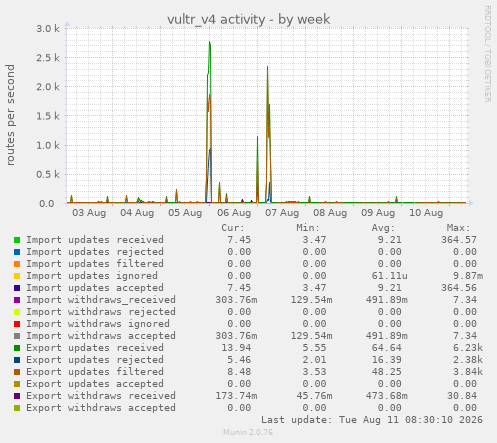Click the 0.5 k y-axis tick
The image size is (497, 443).
tap(48, 174)
